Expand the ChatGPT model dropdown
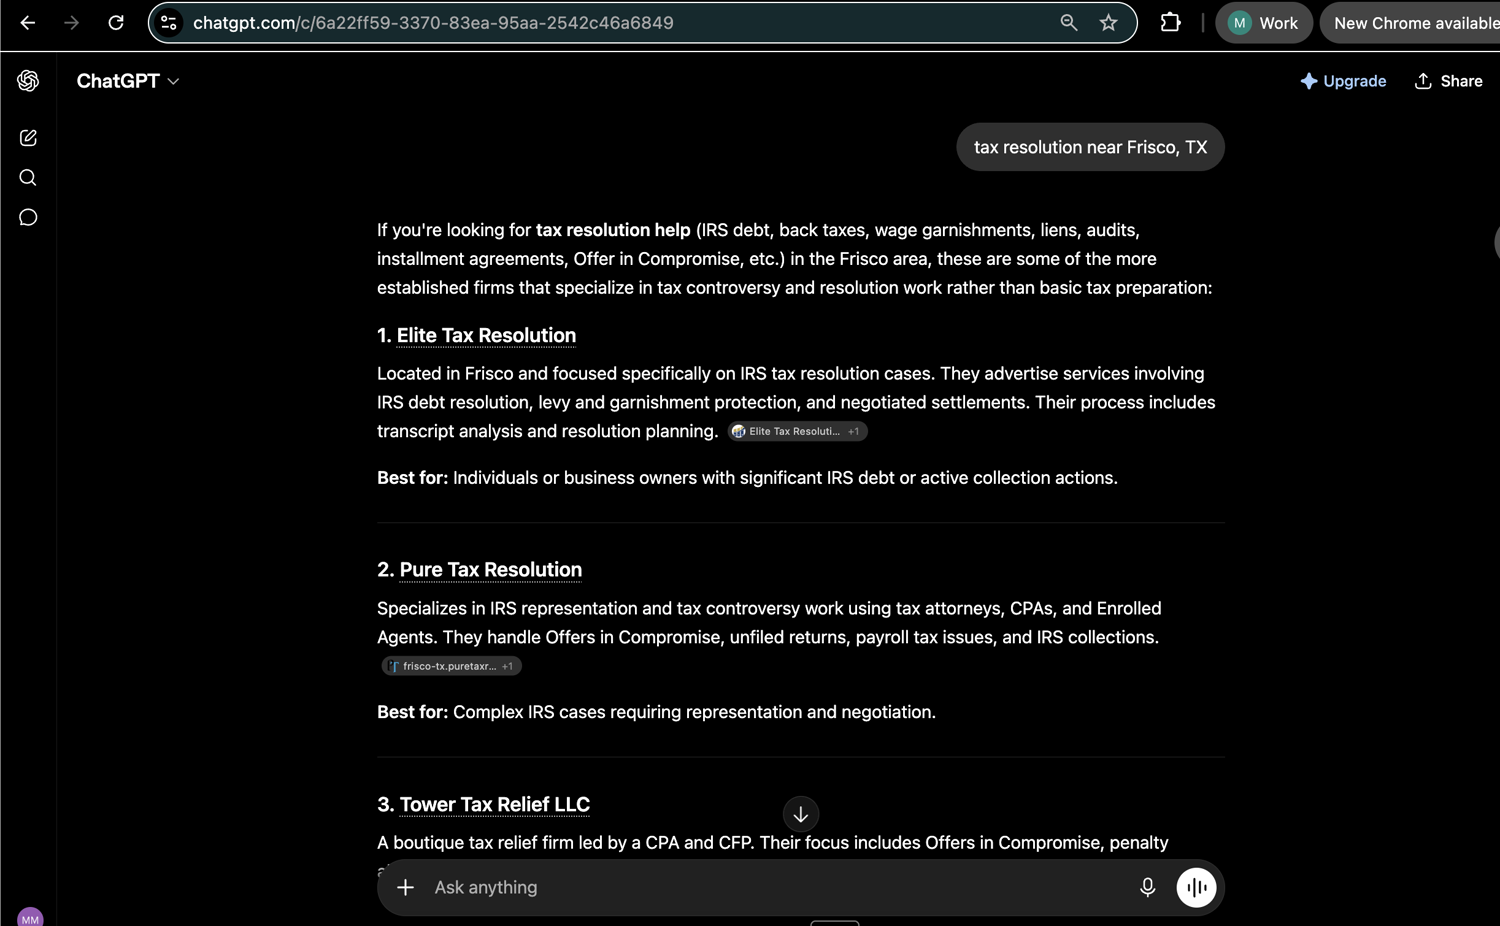Viewport: 1500px width, 926px height. (x=128, y=81)
